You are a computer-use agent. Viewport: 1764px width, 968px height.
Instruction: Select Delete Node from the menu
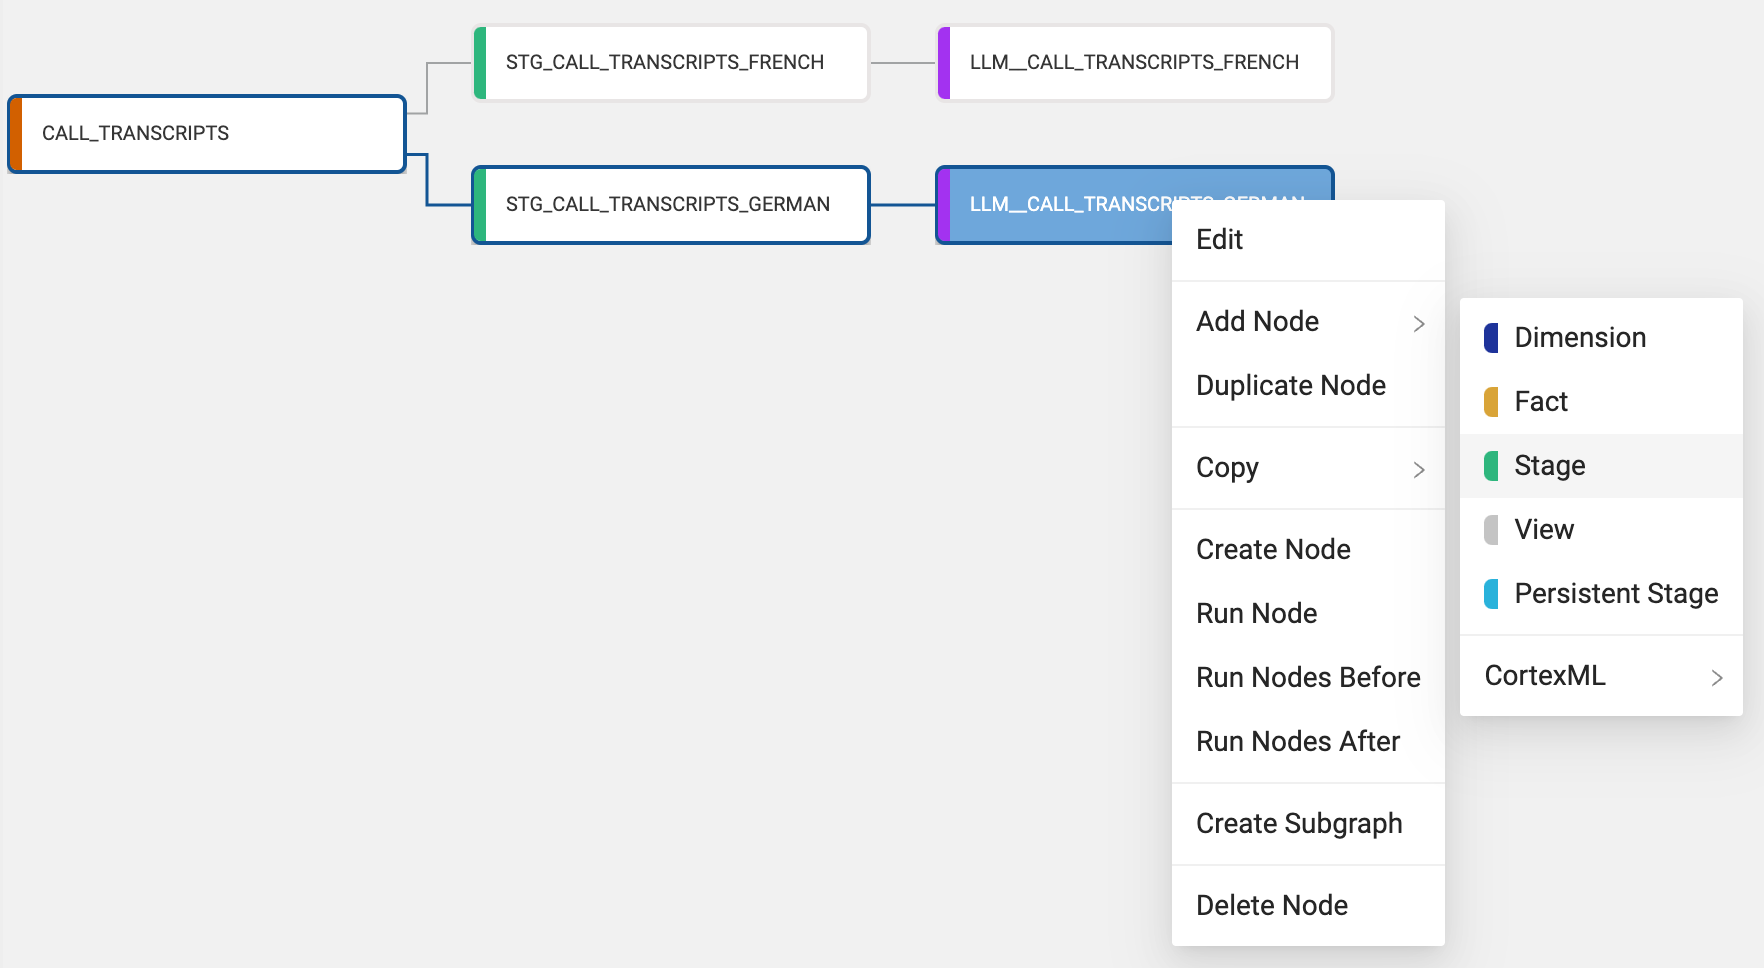[1271, 906]
